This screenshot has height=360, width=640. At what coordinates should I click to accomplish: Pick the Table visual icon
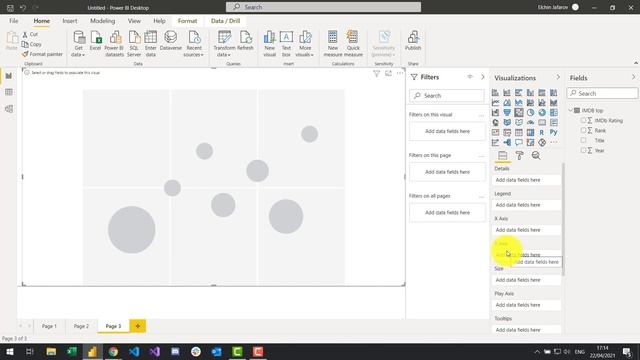[x=519, y=132]
